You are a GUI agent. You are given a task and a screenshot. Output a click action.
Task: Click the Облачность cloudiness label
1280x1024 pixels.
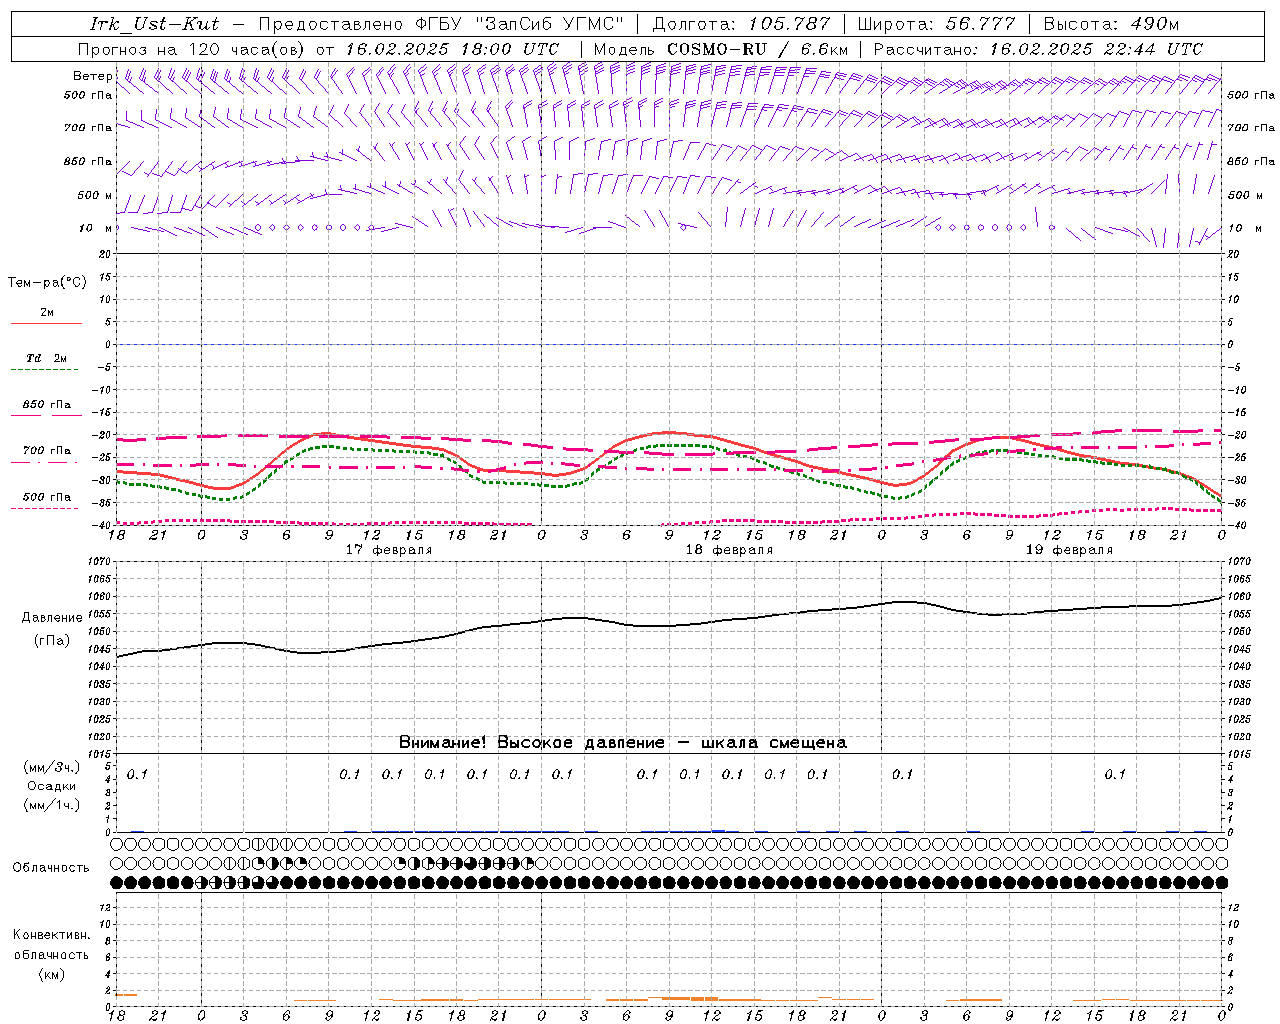click(51, 868)
